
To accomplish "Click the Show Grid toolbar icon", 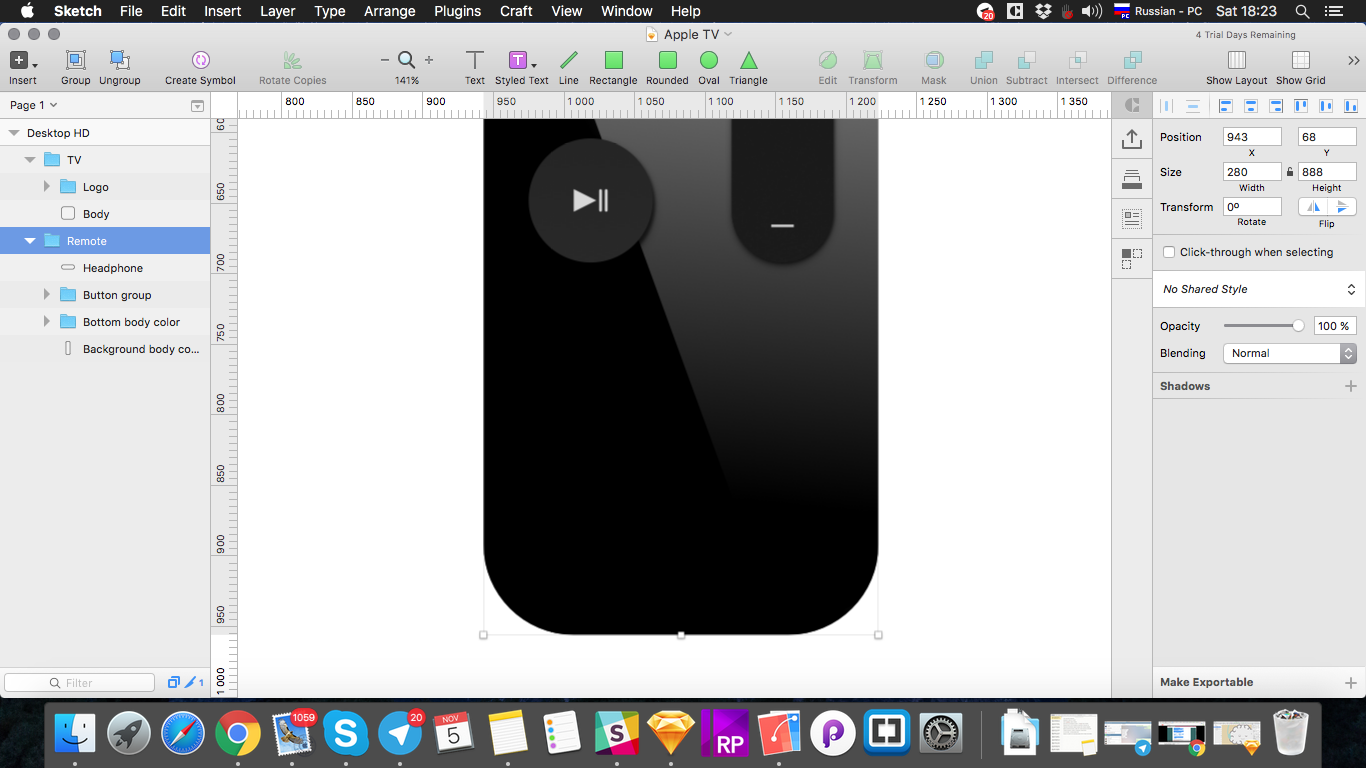I will pos(1300,61).
